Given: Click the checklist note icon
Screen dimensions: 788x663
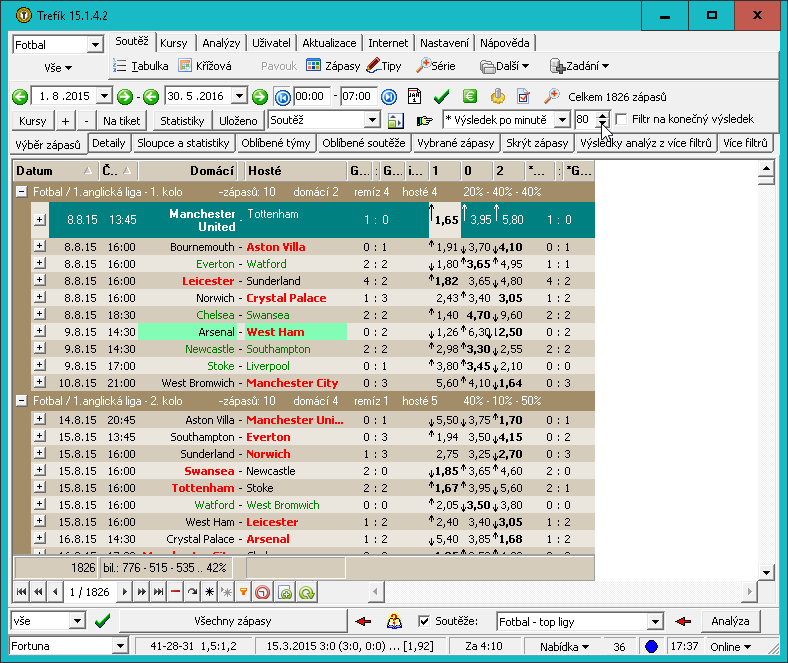Looking at the screenshot, I should pos(524,96).
